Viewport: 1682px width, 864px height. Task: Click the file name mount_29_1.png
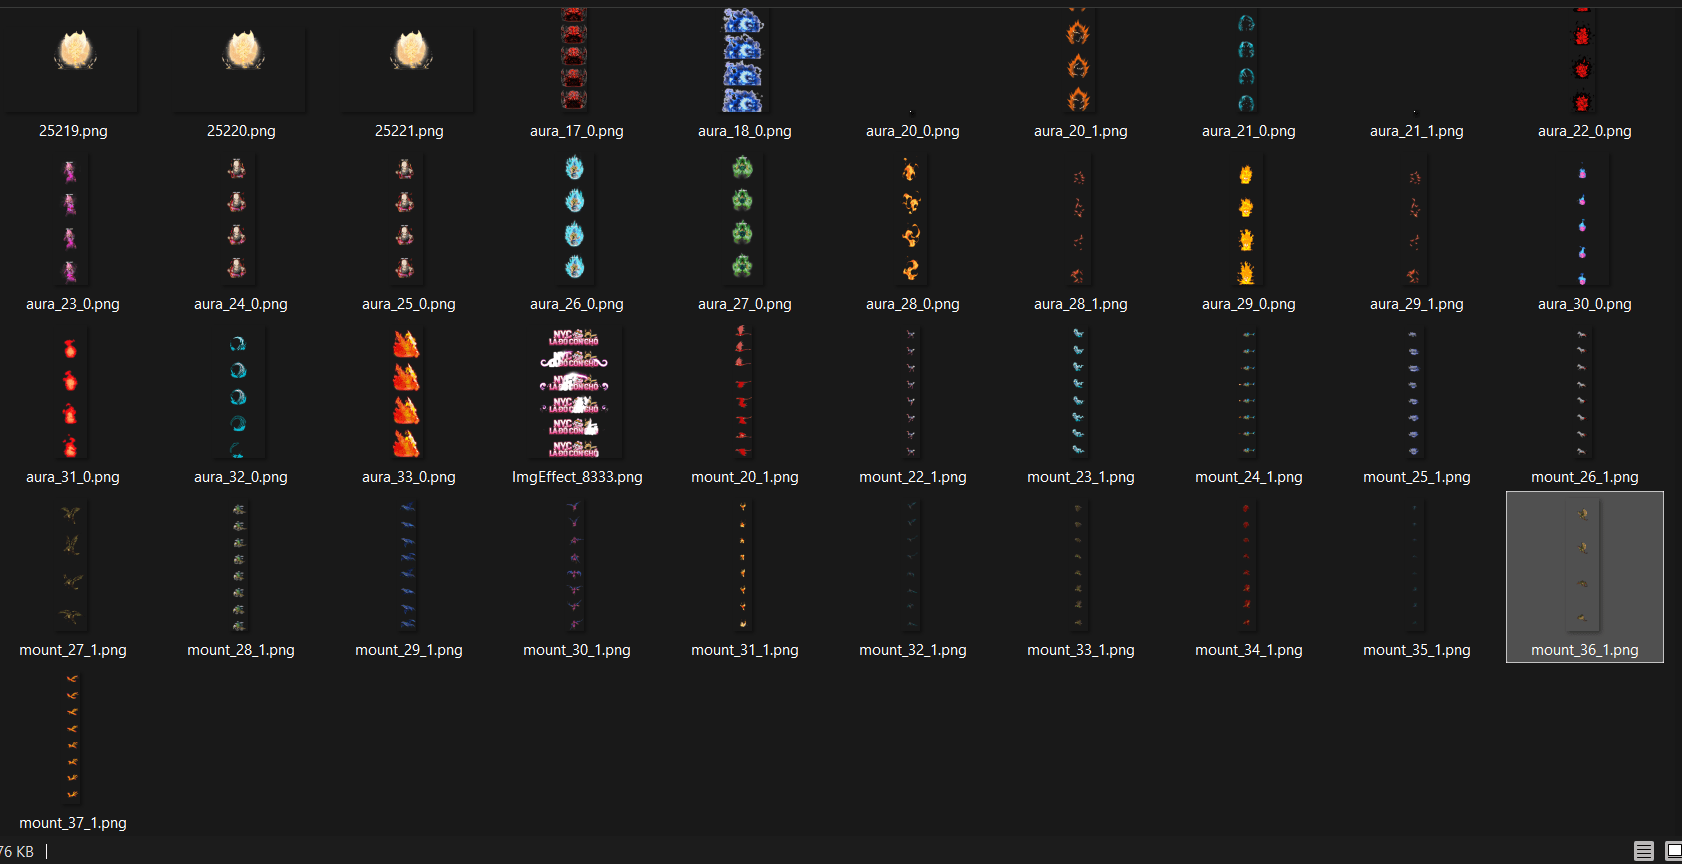tap(409, 650)
